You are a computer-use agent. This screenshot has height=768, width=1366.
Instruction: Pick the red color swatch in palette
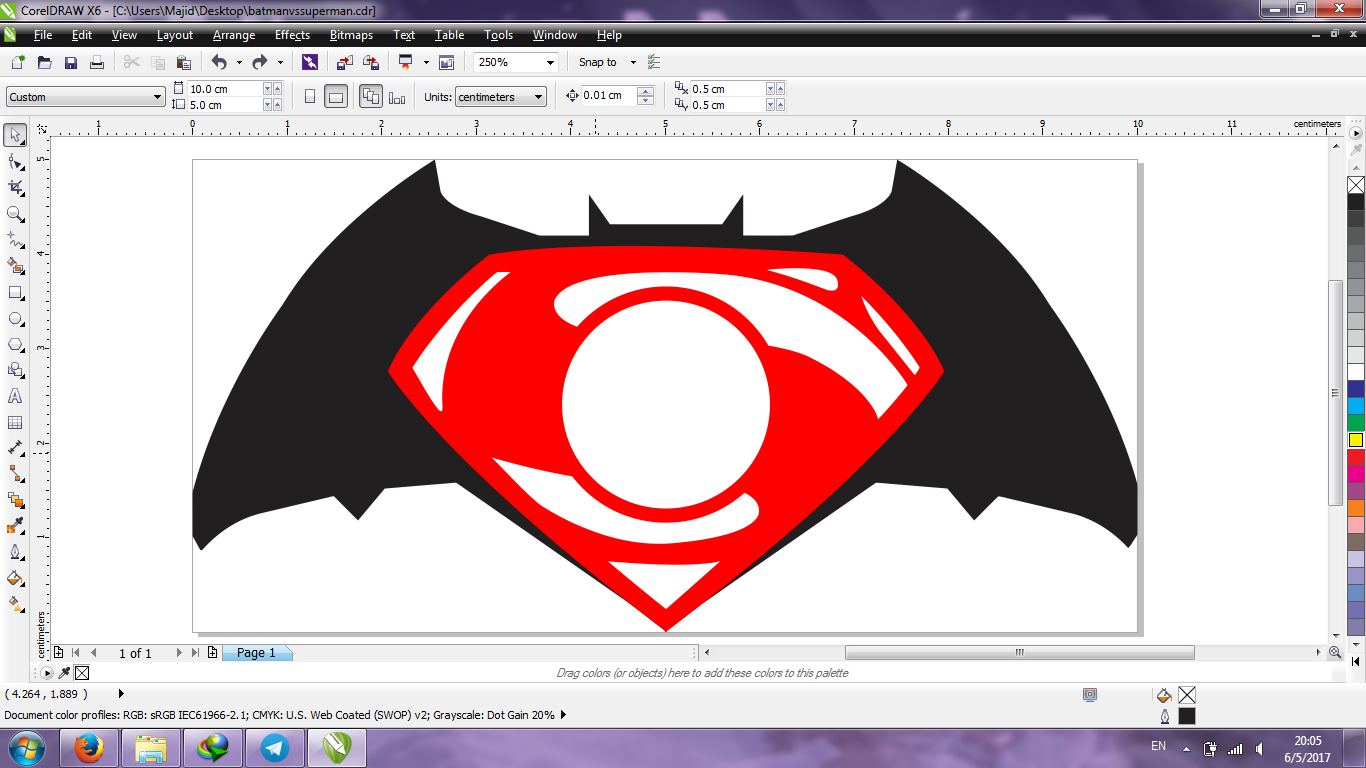pyautogui.click(x=1356, y=457)
